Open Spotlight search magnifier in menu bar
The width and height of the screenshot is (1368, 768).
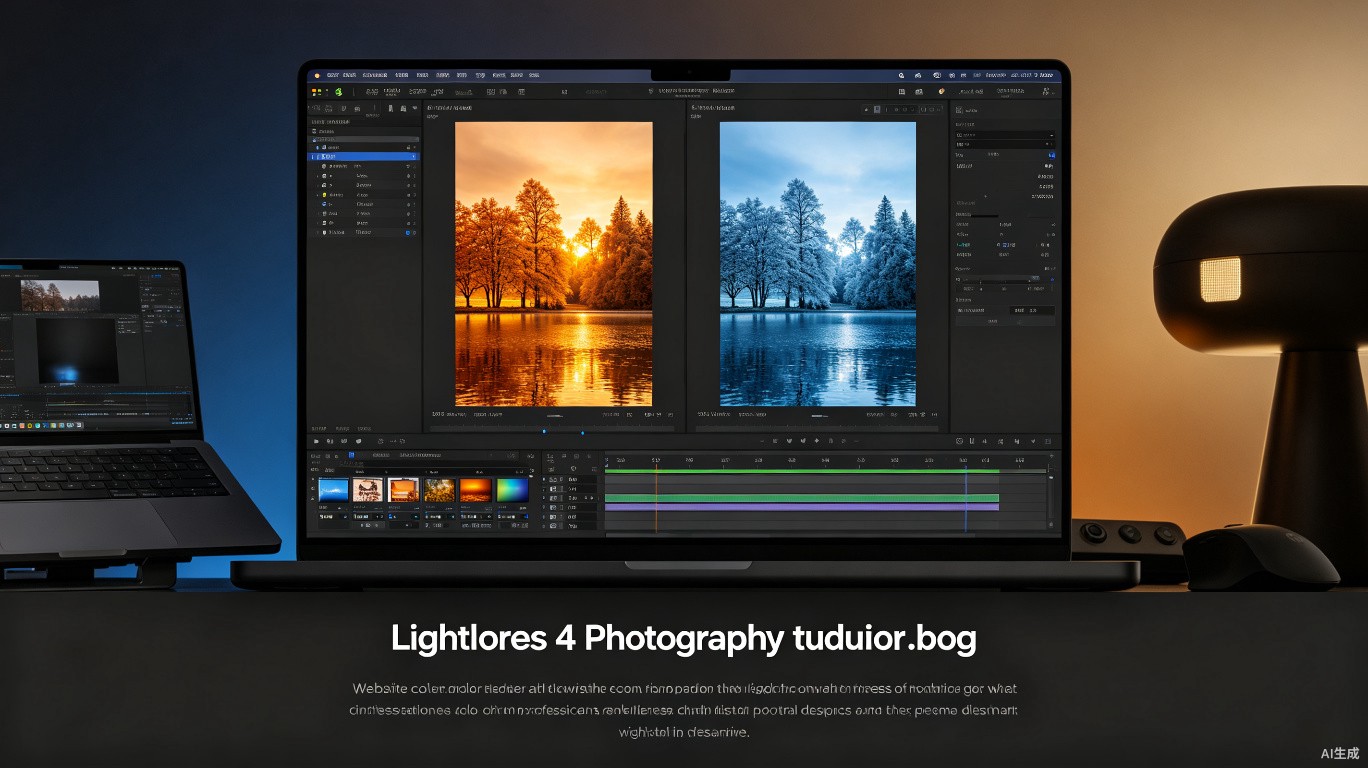(x=901, y=75)
